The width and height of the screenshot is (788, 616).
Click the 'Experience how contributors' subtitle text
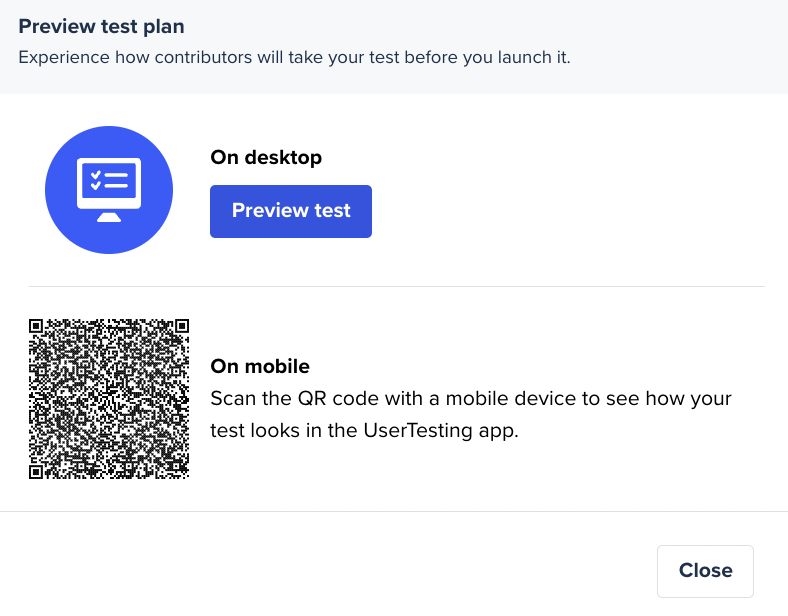(294, 57)
